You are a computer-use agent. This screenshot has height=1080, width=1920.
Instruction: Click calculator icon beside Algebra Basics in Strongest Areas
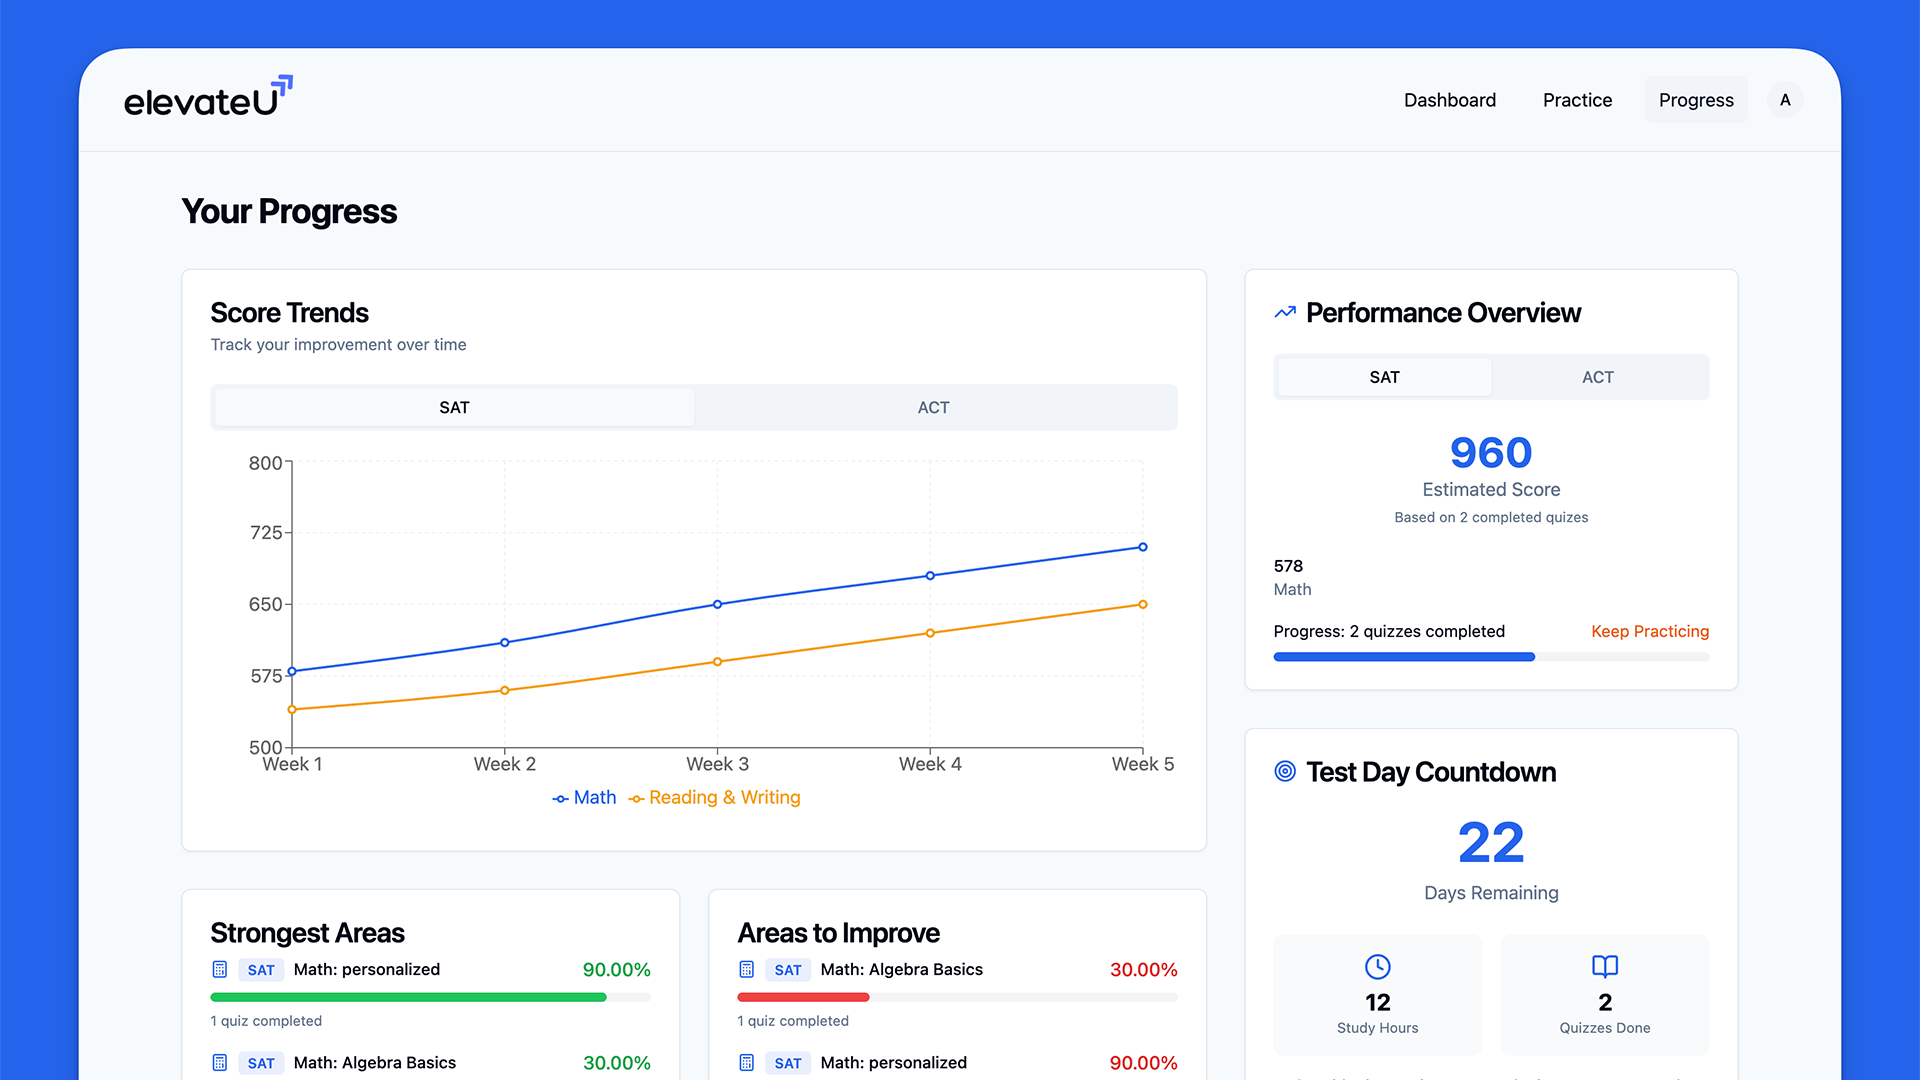[x=220, y=1062]
